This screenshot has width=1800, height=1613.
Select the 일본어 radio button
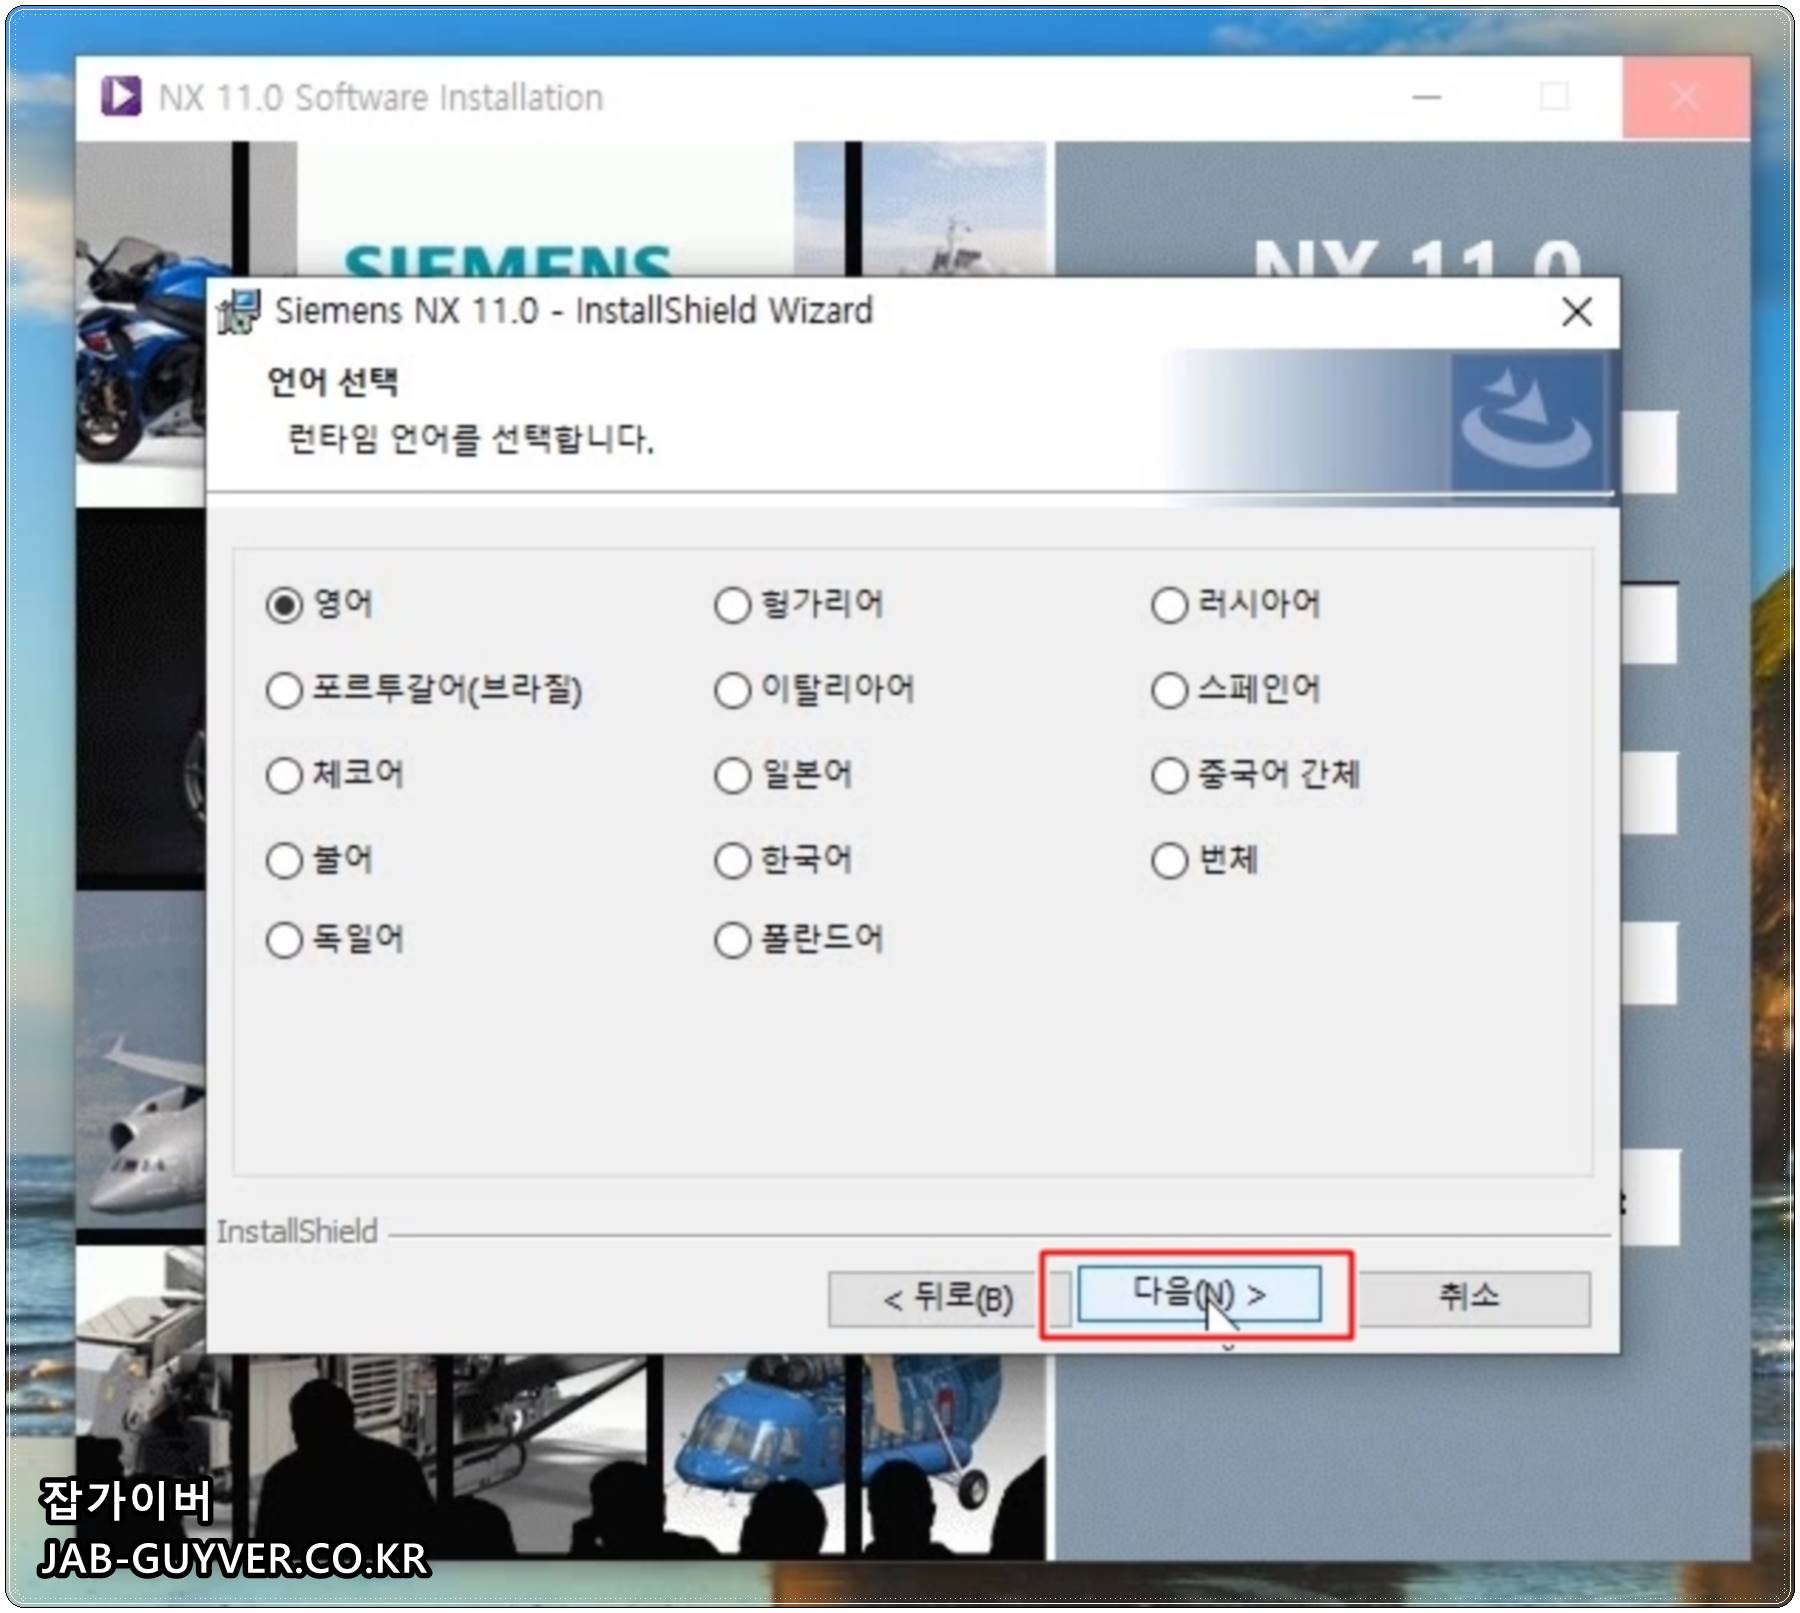tap(733, 775)
